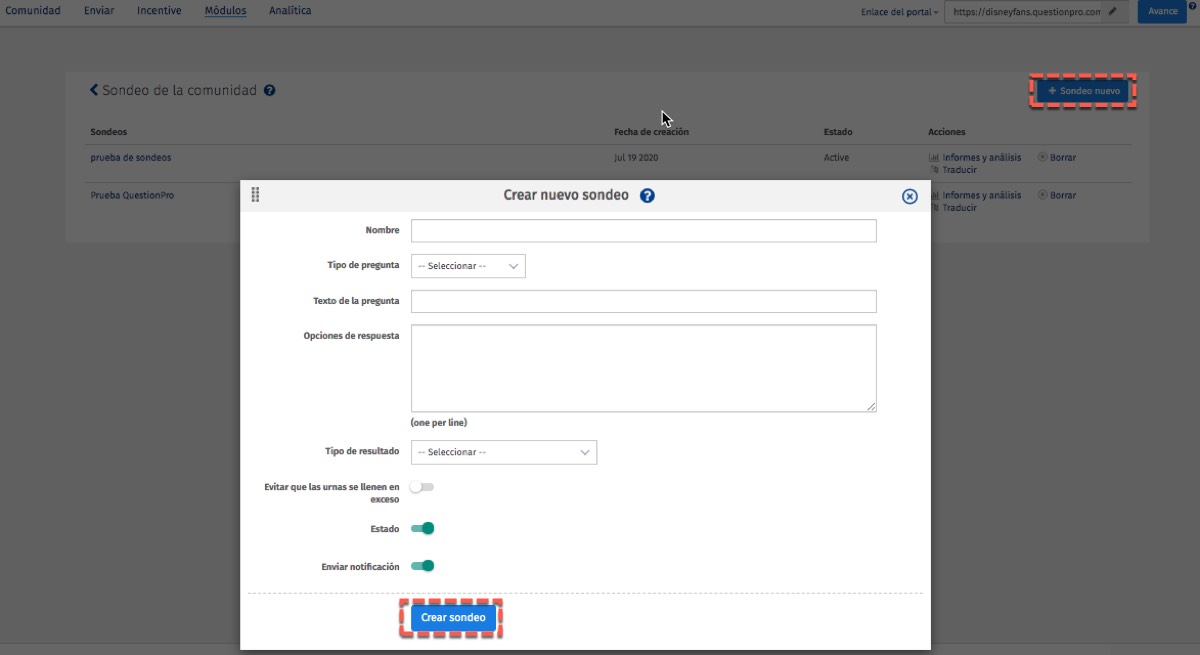Click the Borrar icon for Prueba QuestionPro
Image resolution: width=1200 pixels, height=655 pixels.
[1043, 195]
